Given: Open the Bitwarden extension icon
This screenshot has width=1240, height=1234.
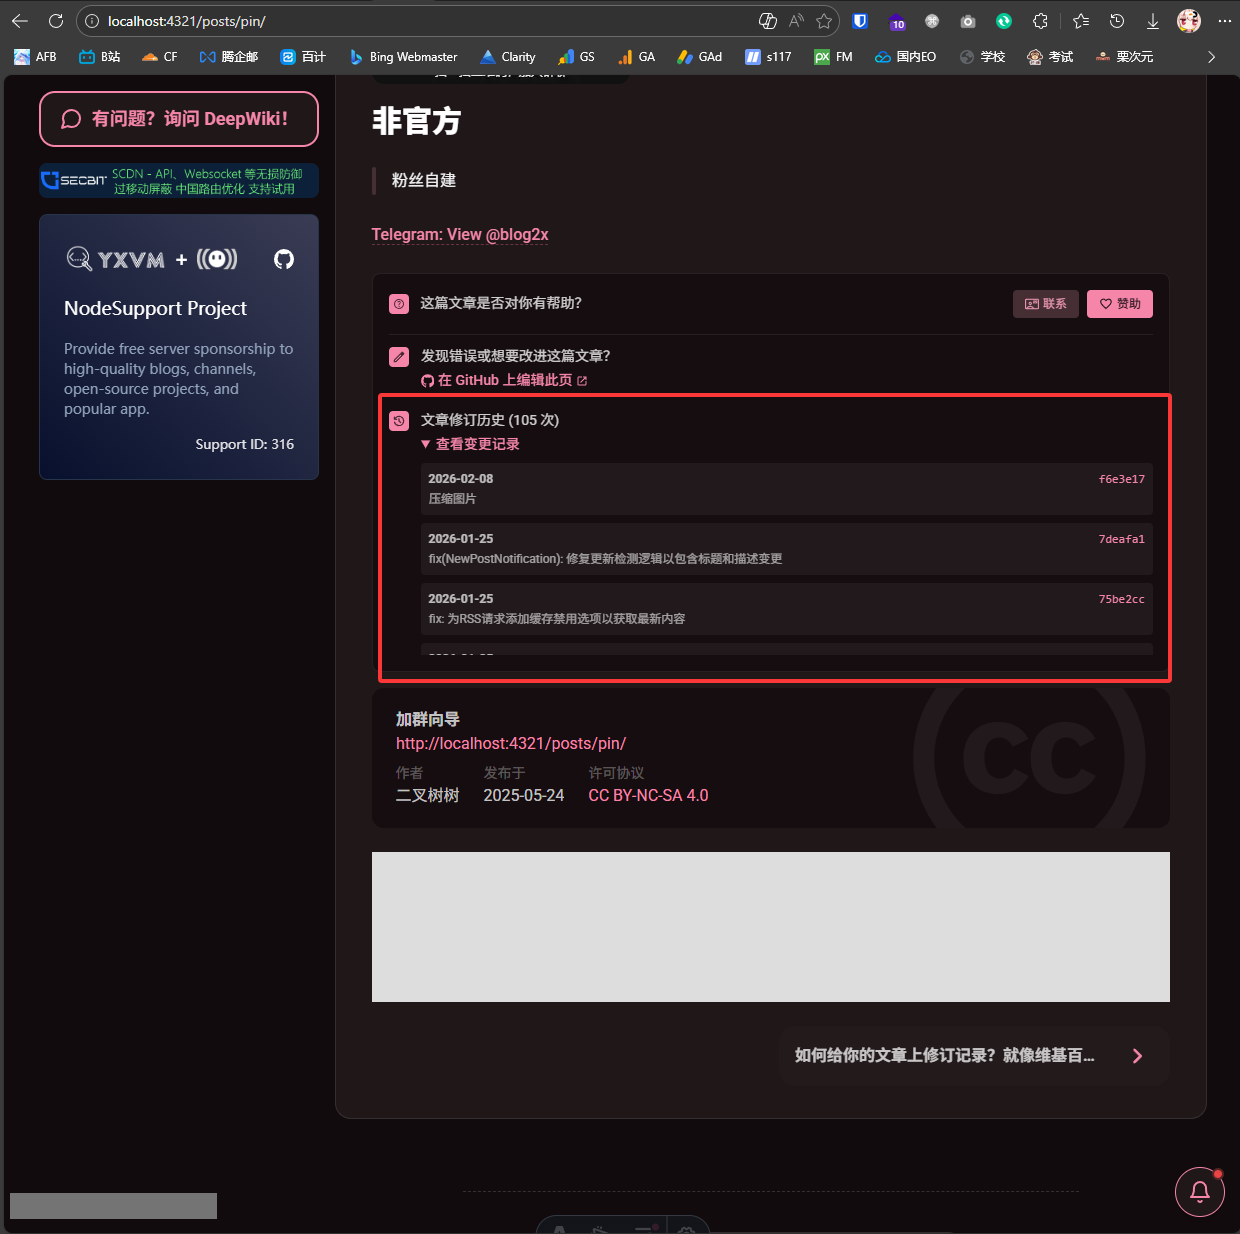Looking at the screenshot, I should click(x=860, y=21).
